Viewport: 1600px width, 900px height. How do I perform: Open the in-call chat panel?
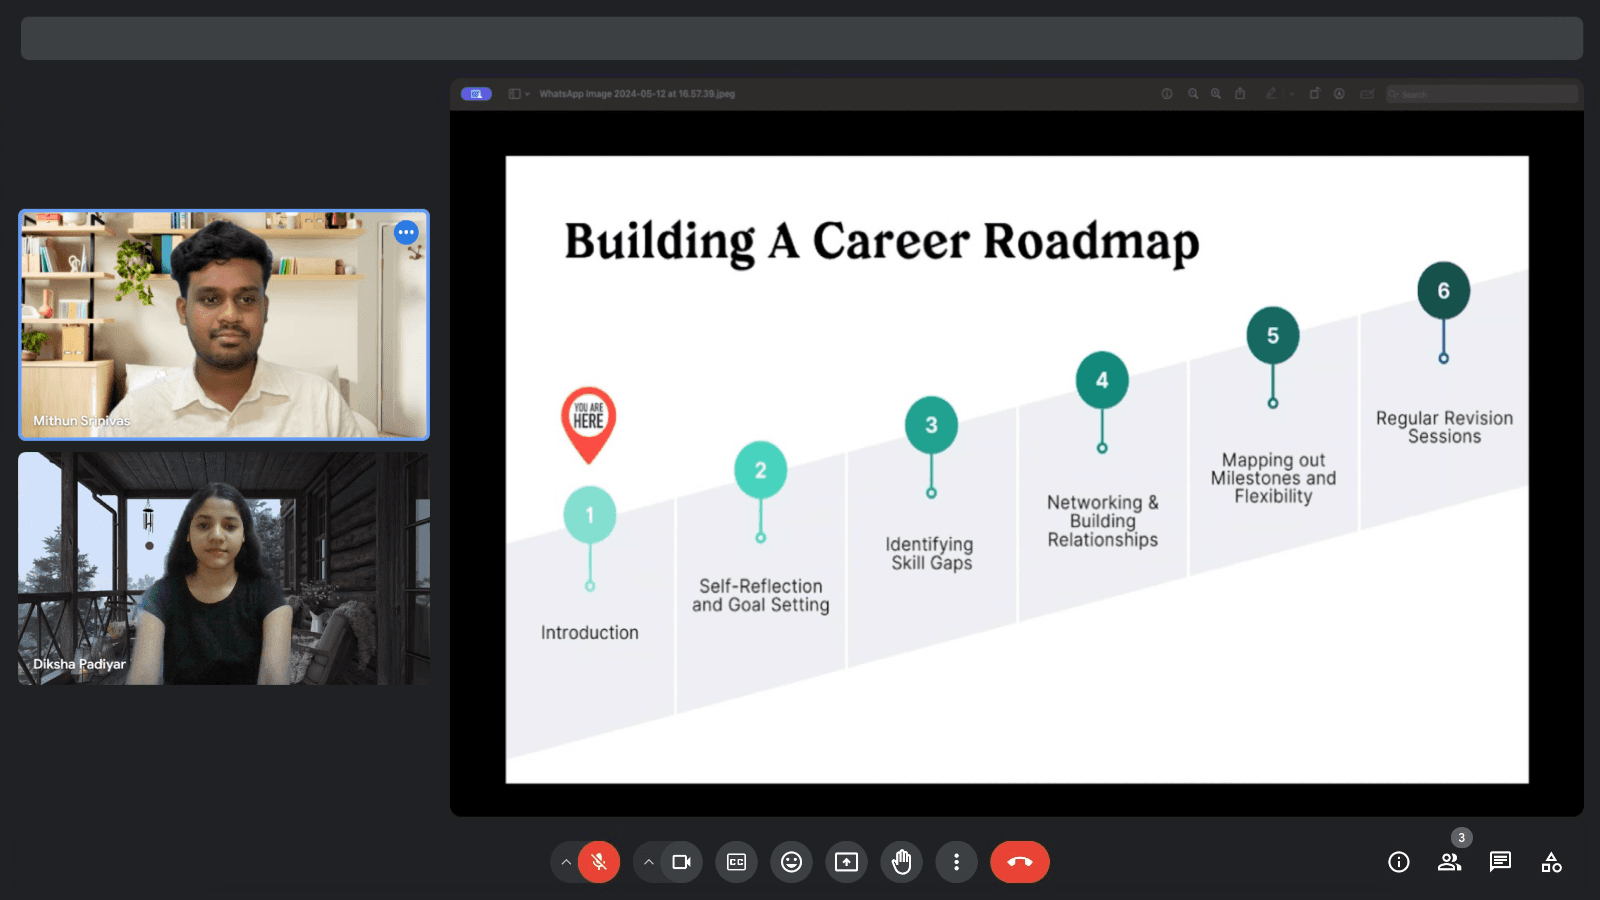tap(1500, 862)
